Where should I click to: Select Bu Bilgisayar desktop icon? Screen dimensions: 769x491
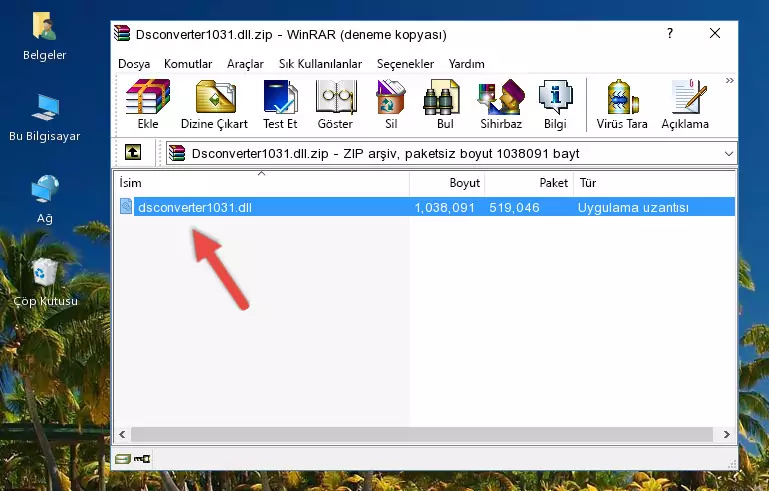coord(45,118)
